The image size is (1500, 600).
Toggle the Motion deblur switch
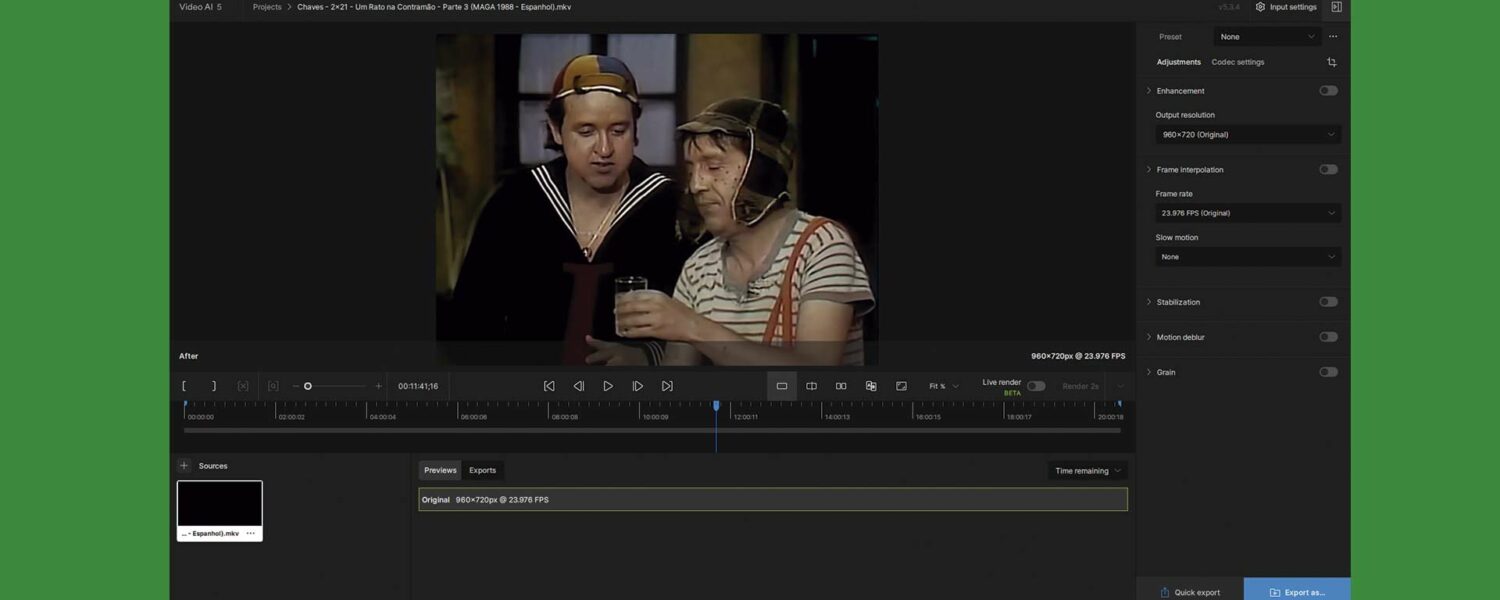click(x=1328, y=337)
